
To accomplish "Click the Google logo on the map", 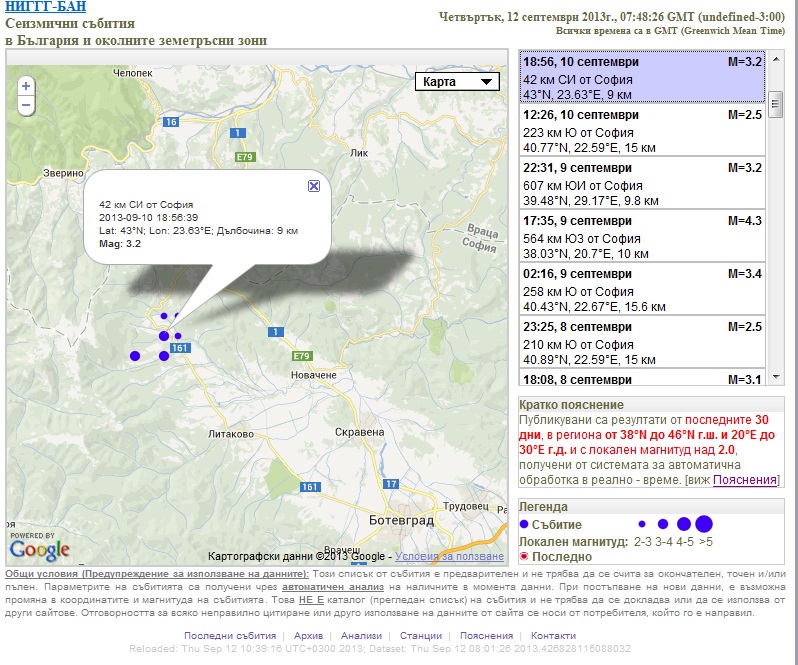I will tap(39, 550).
